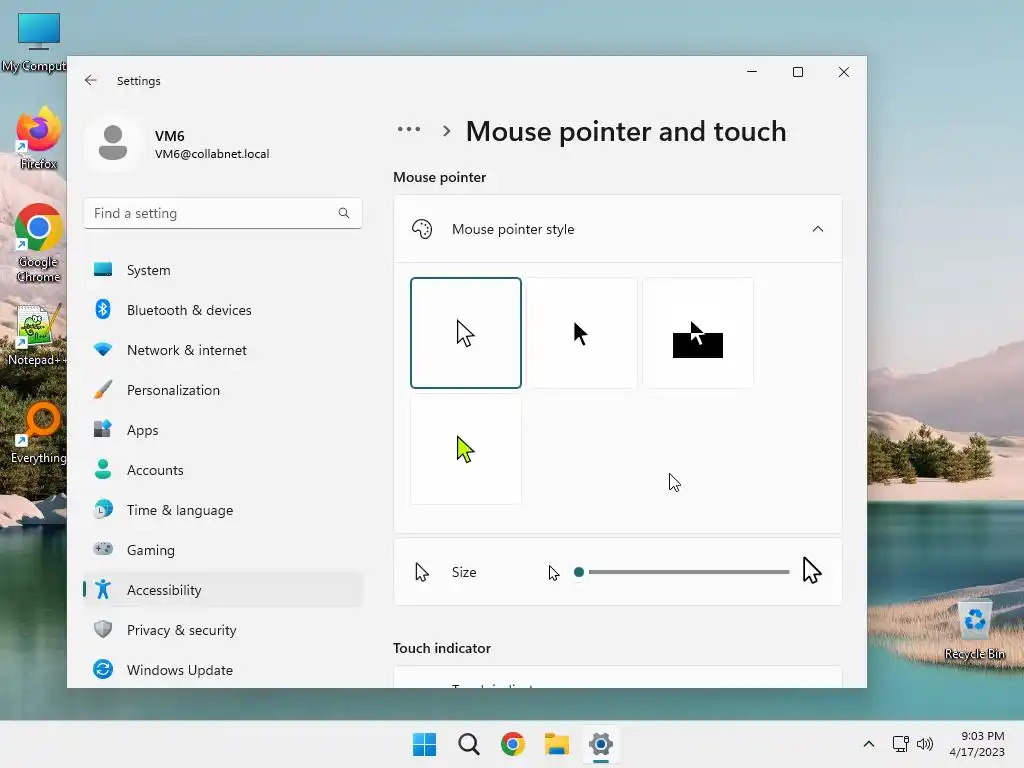
Task: Click the VM6 profile avatar picture
Action: pyautogui.click(x=113, y=143)
